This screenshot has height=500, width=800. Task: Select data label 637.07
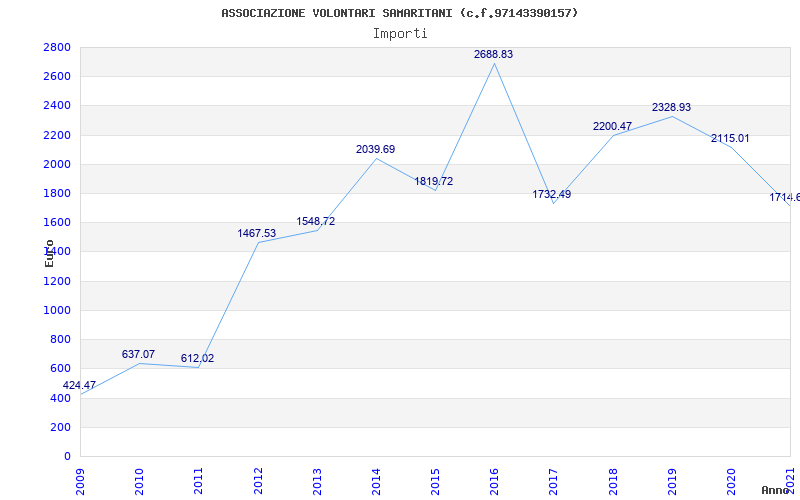[138, 354]
